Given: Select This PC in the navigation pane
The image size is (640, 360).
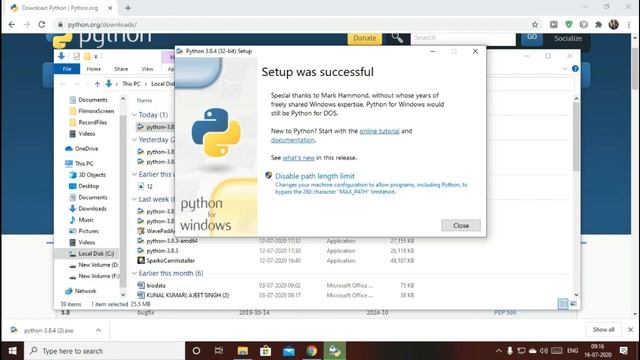Looking at the screenshot, I should (x=84, y=163).
